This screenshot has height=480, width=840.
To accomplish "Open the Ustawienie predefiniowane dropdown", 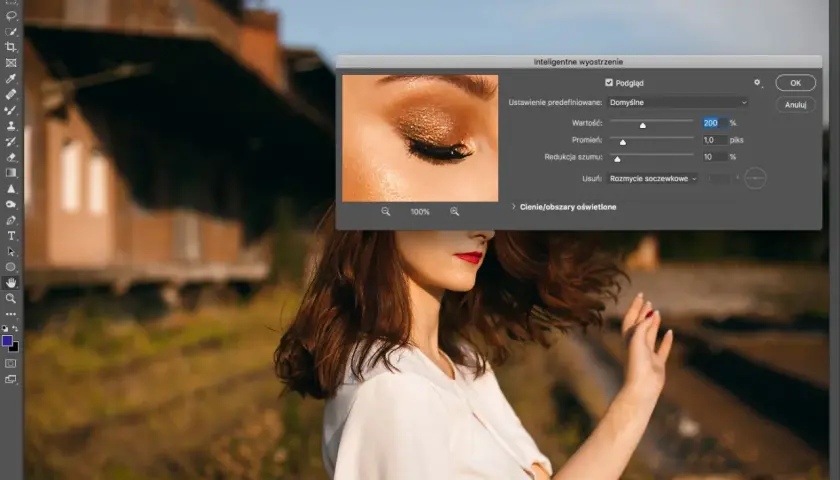I will 678,102.
